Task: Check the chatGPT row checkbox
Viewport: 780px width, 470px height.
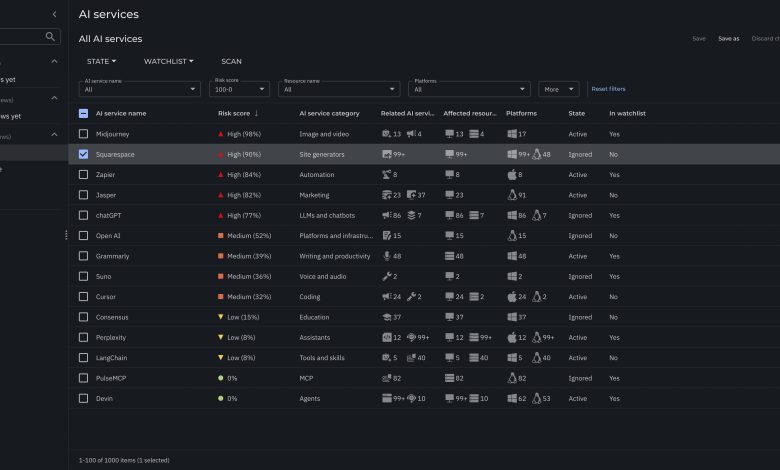Action: point(83,215)
